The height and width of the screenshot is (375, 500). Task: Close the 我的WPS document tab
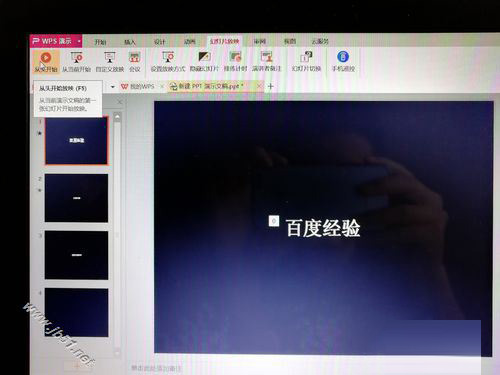tap(162, 87)
